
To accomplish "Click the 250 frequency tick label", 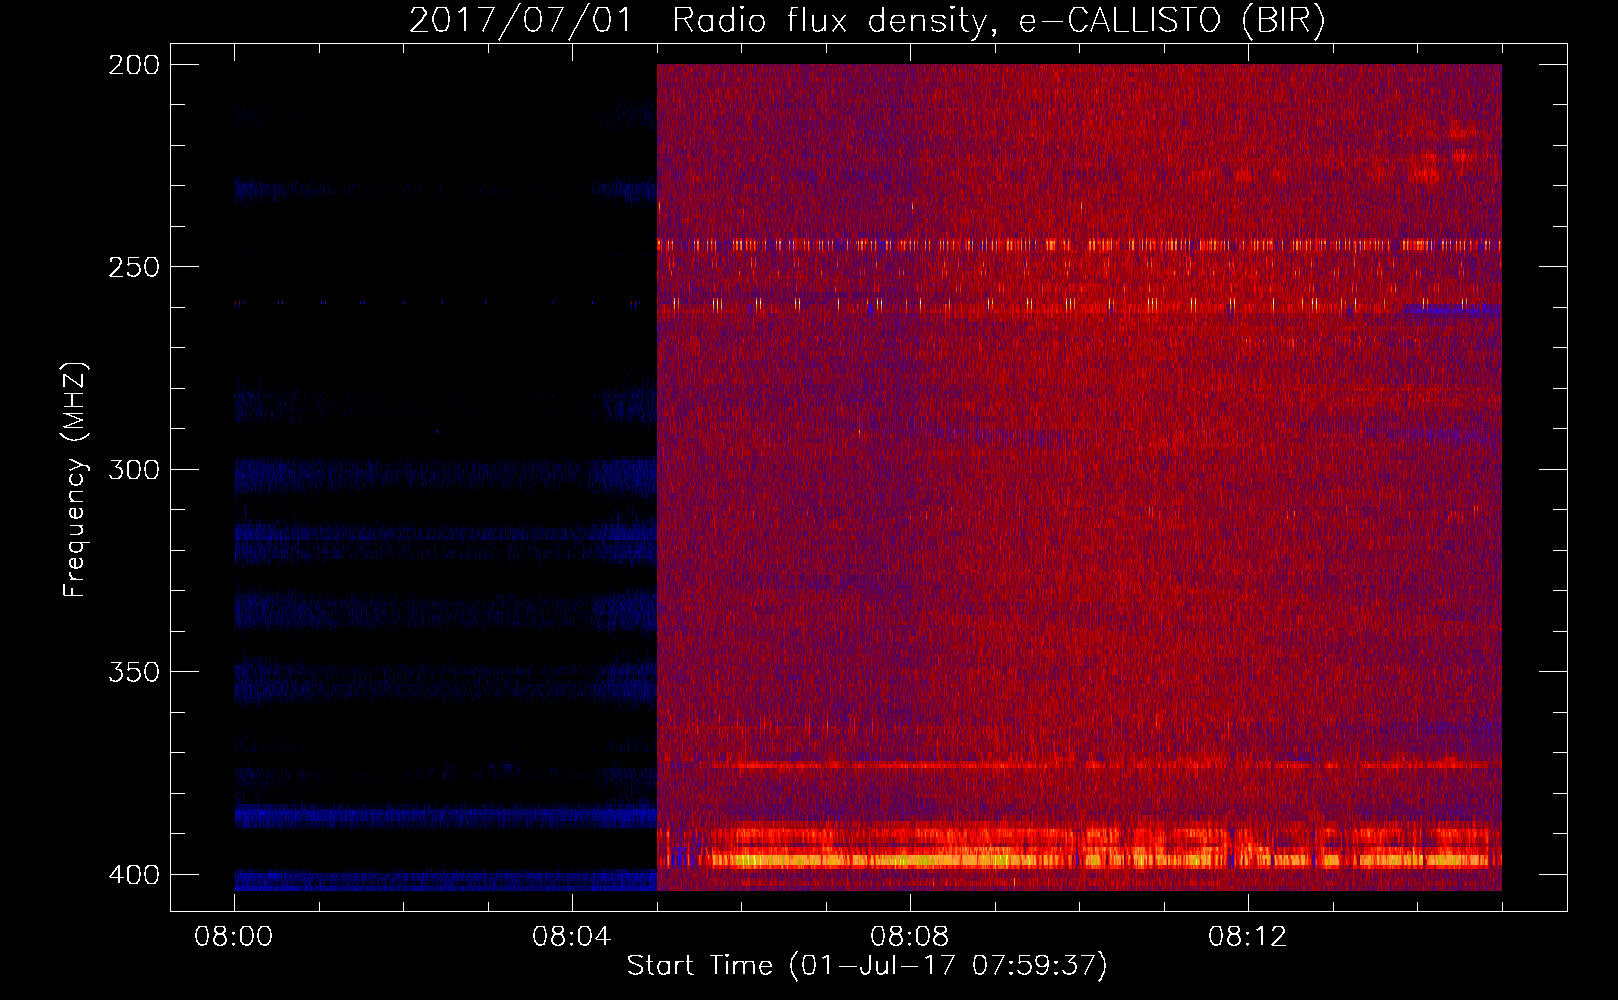I will [134, 267].
